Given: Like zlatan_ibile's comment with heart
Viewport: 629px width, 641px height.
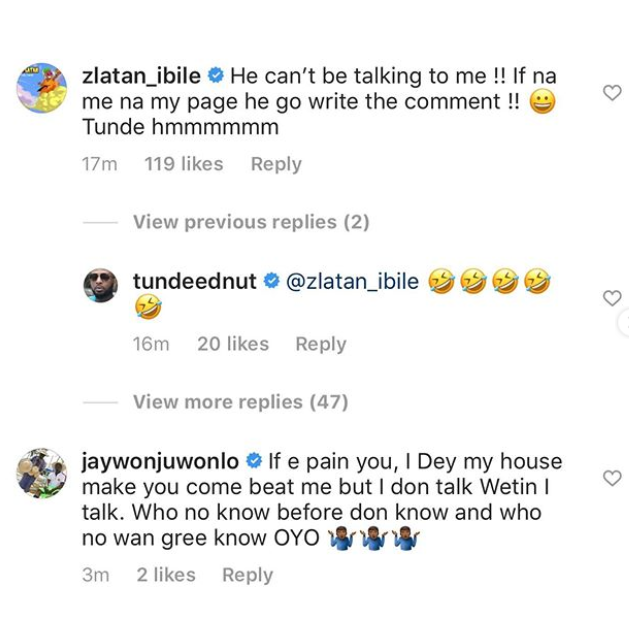Looking at the screenshot, I should [611, 93].
